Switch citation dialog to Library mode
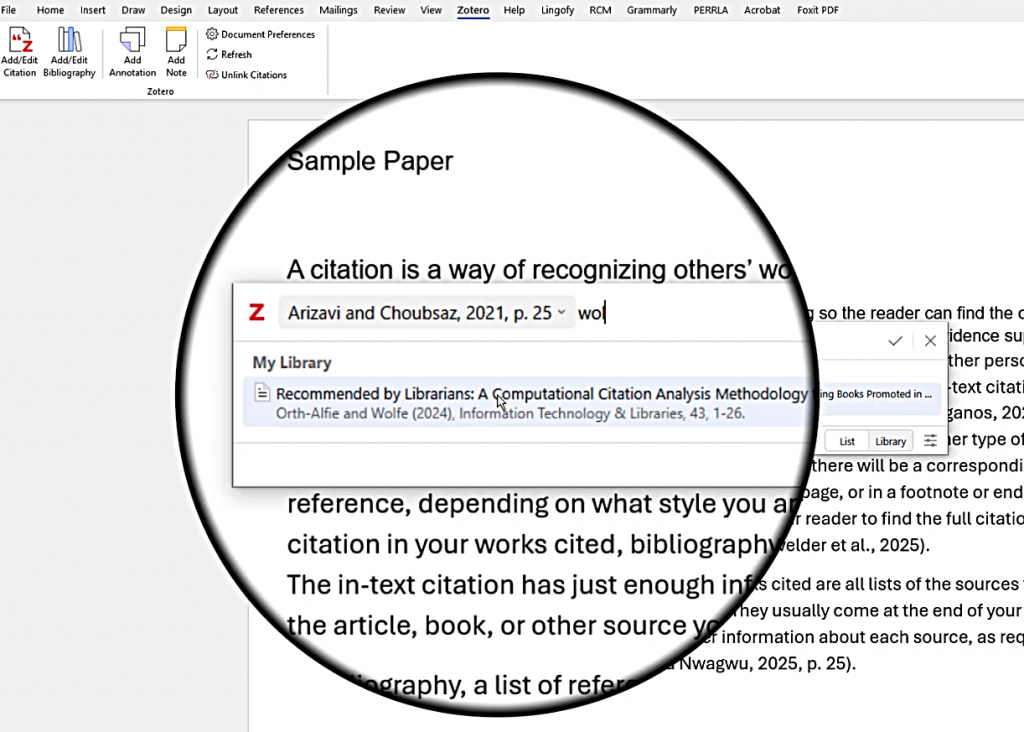1024x732 pixels. 890,441
